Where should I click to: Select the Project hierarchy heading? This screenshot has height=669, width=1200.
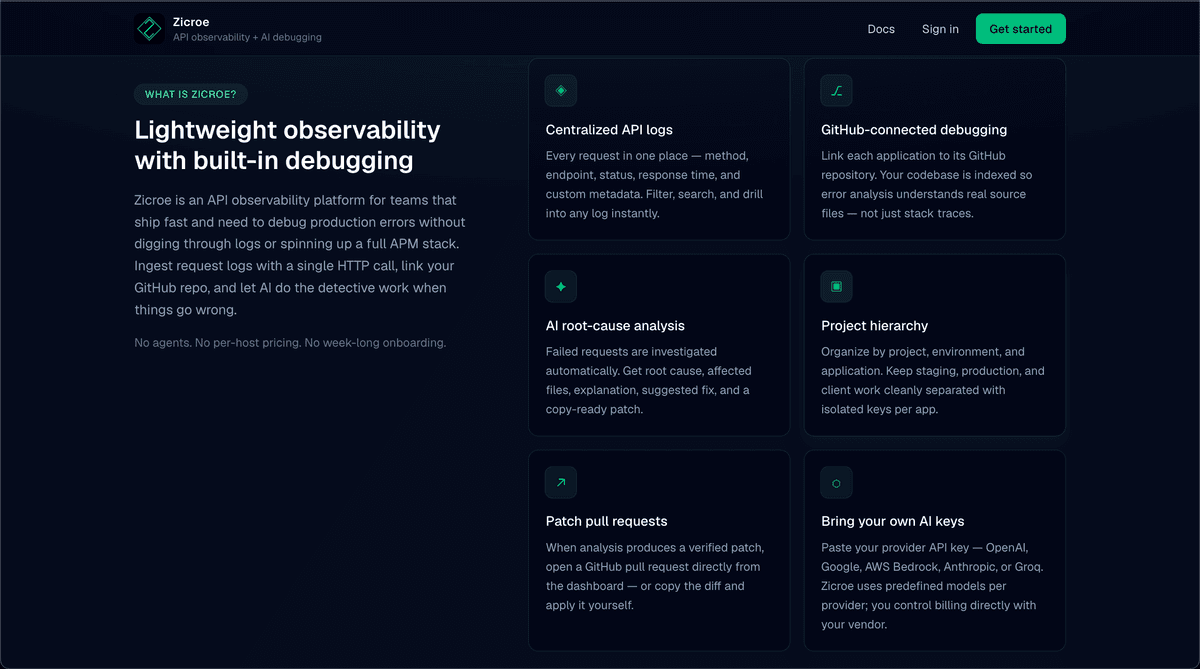pyautogui.click(x=875, y=326)
